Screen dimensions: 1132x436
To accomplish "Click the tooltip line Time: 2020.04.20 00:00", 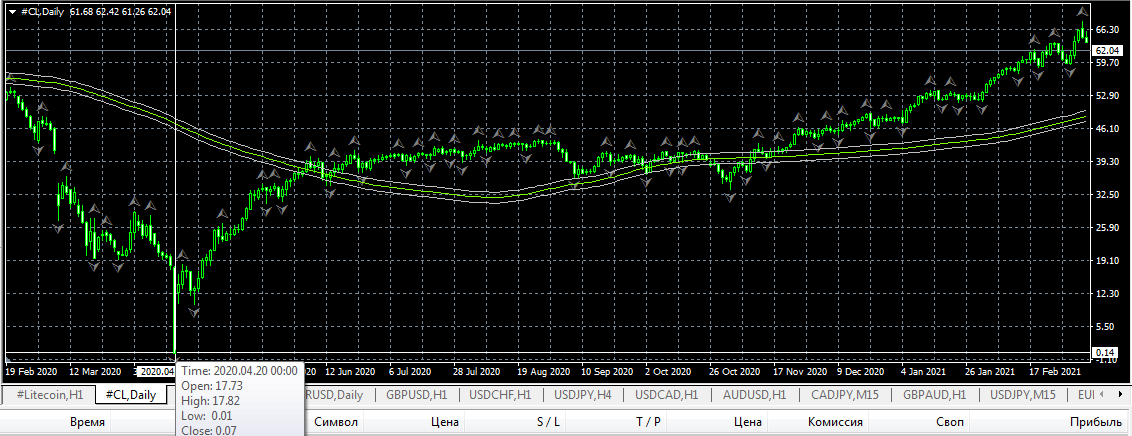I will point(240,370).
